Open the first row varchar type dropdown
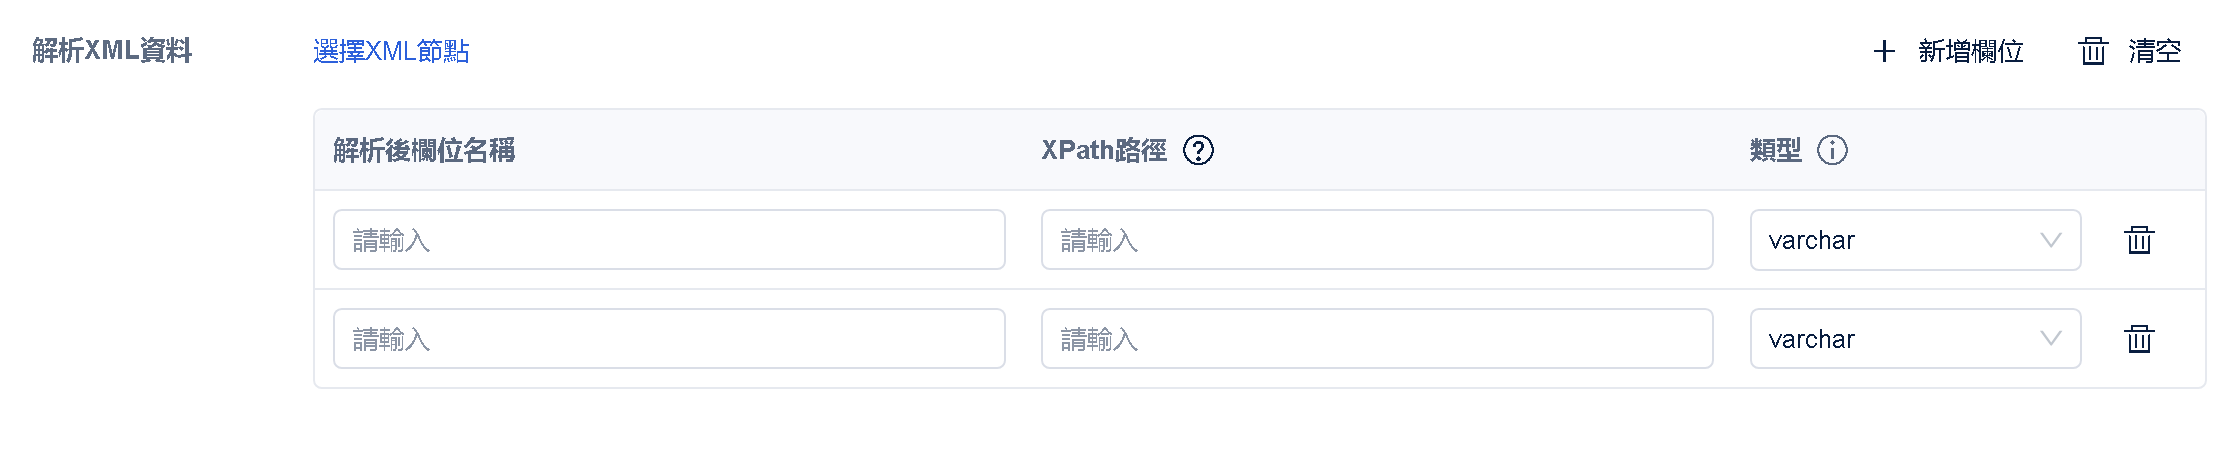The width and height of the screenshot is (2226, 452). click(1900, 240)
